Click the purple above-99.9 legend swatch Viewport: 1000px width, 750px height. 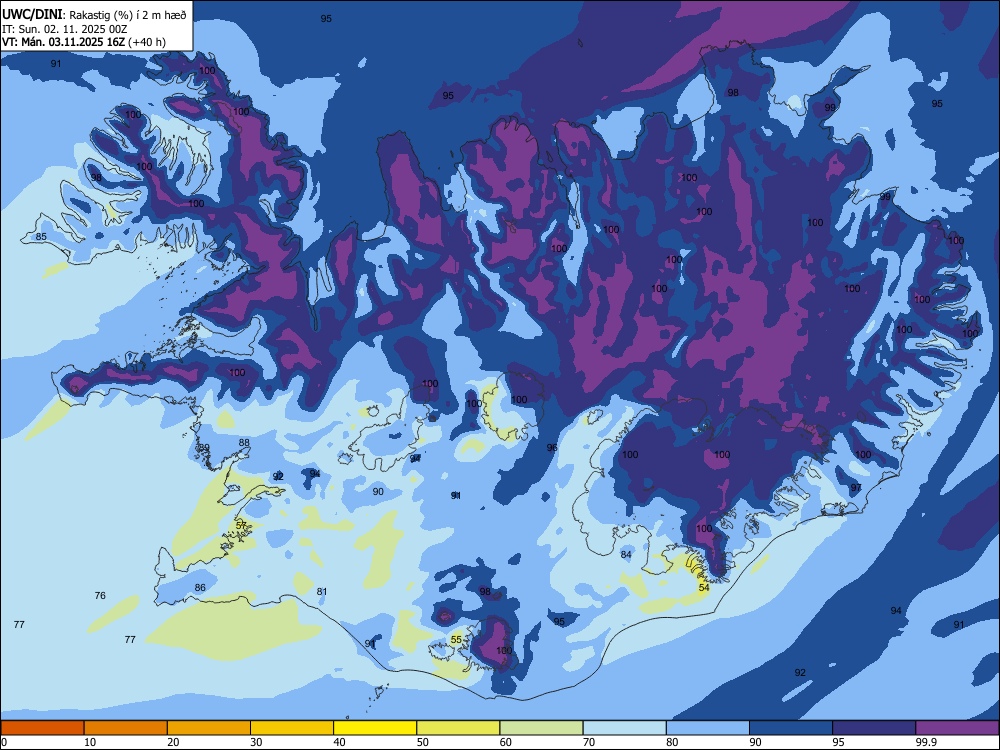(x=957, y=728)
